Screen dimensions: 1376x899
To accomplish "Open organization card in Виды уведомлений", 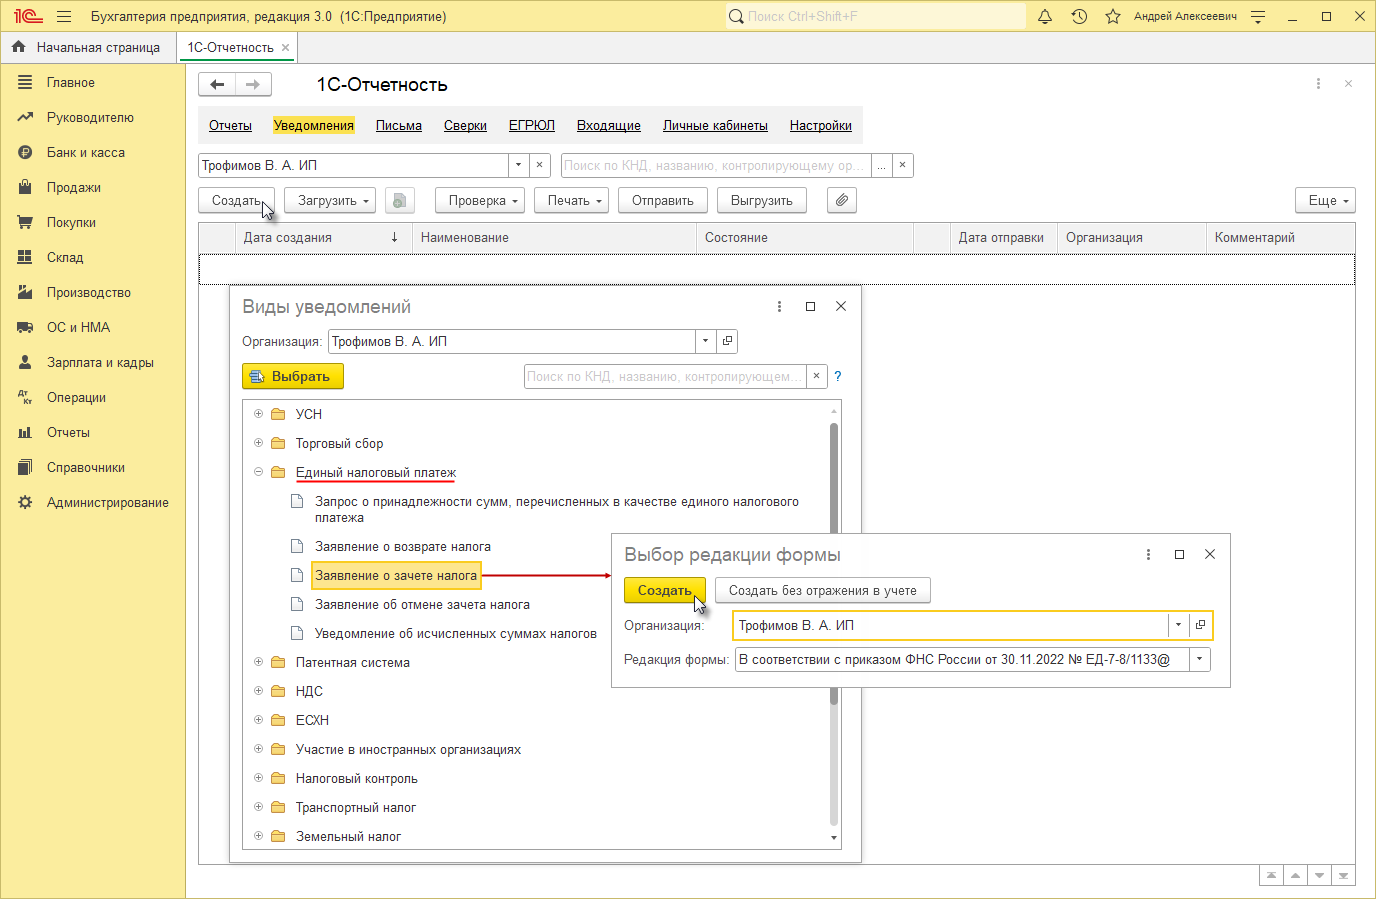I will click(x=727, y=341).
